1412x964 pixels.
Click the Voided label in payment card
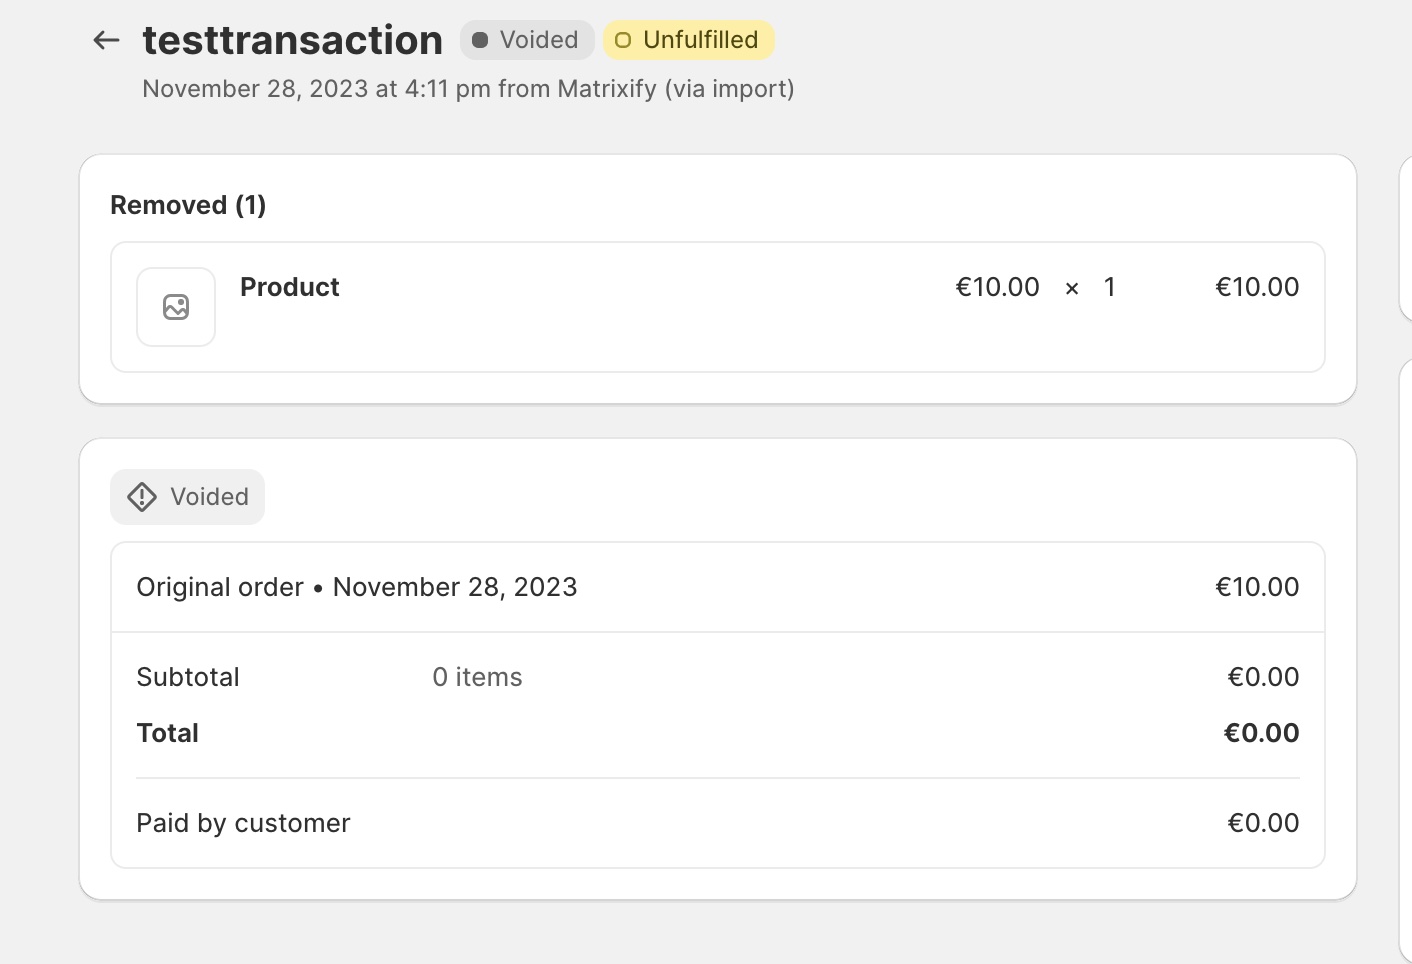pyautogui.click(x=209, y=497)
